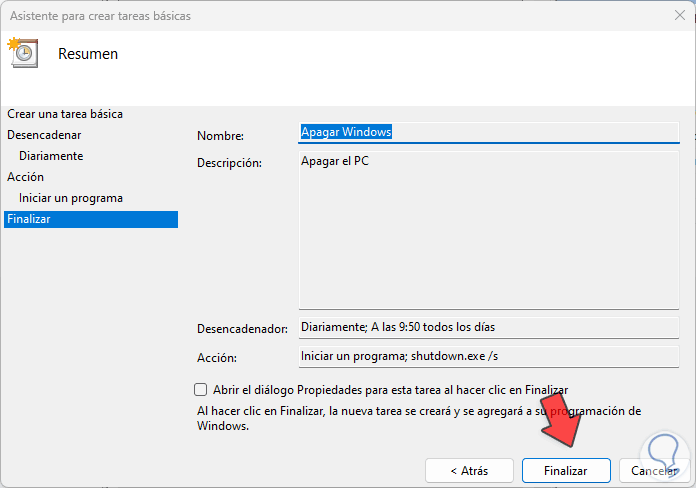Click the Acción field showing shutdown.exe
The height and width of the screenshot is (488, 696).
pos(488,355)
